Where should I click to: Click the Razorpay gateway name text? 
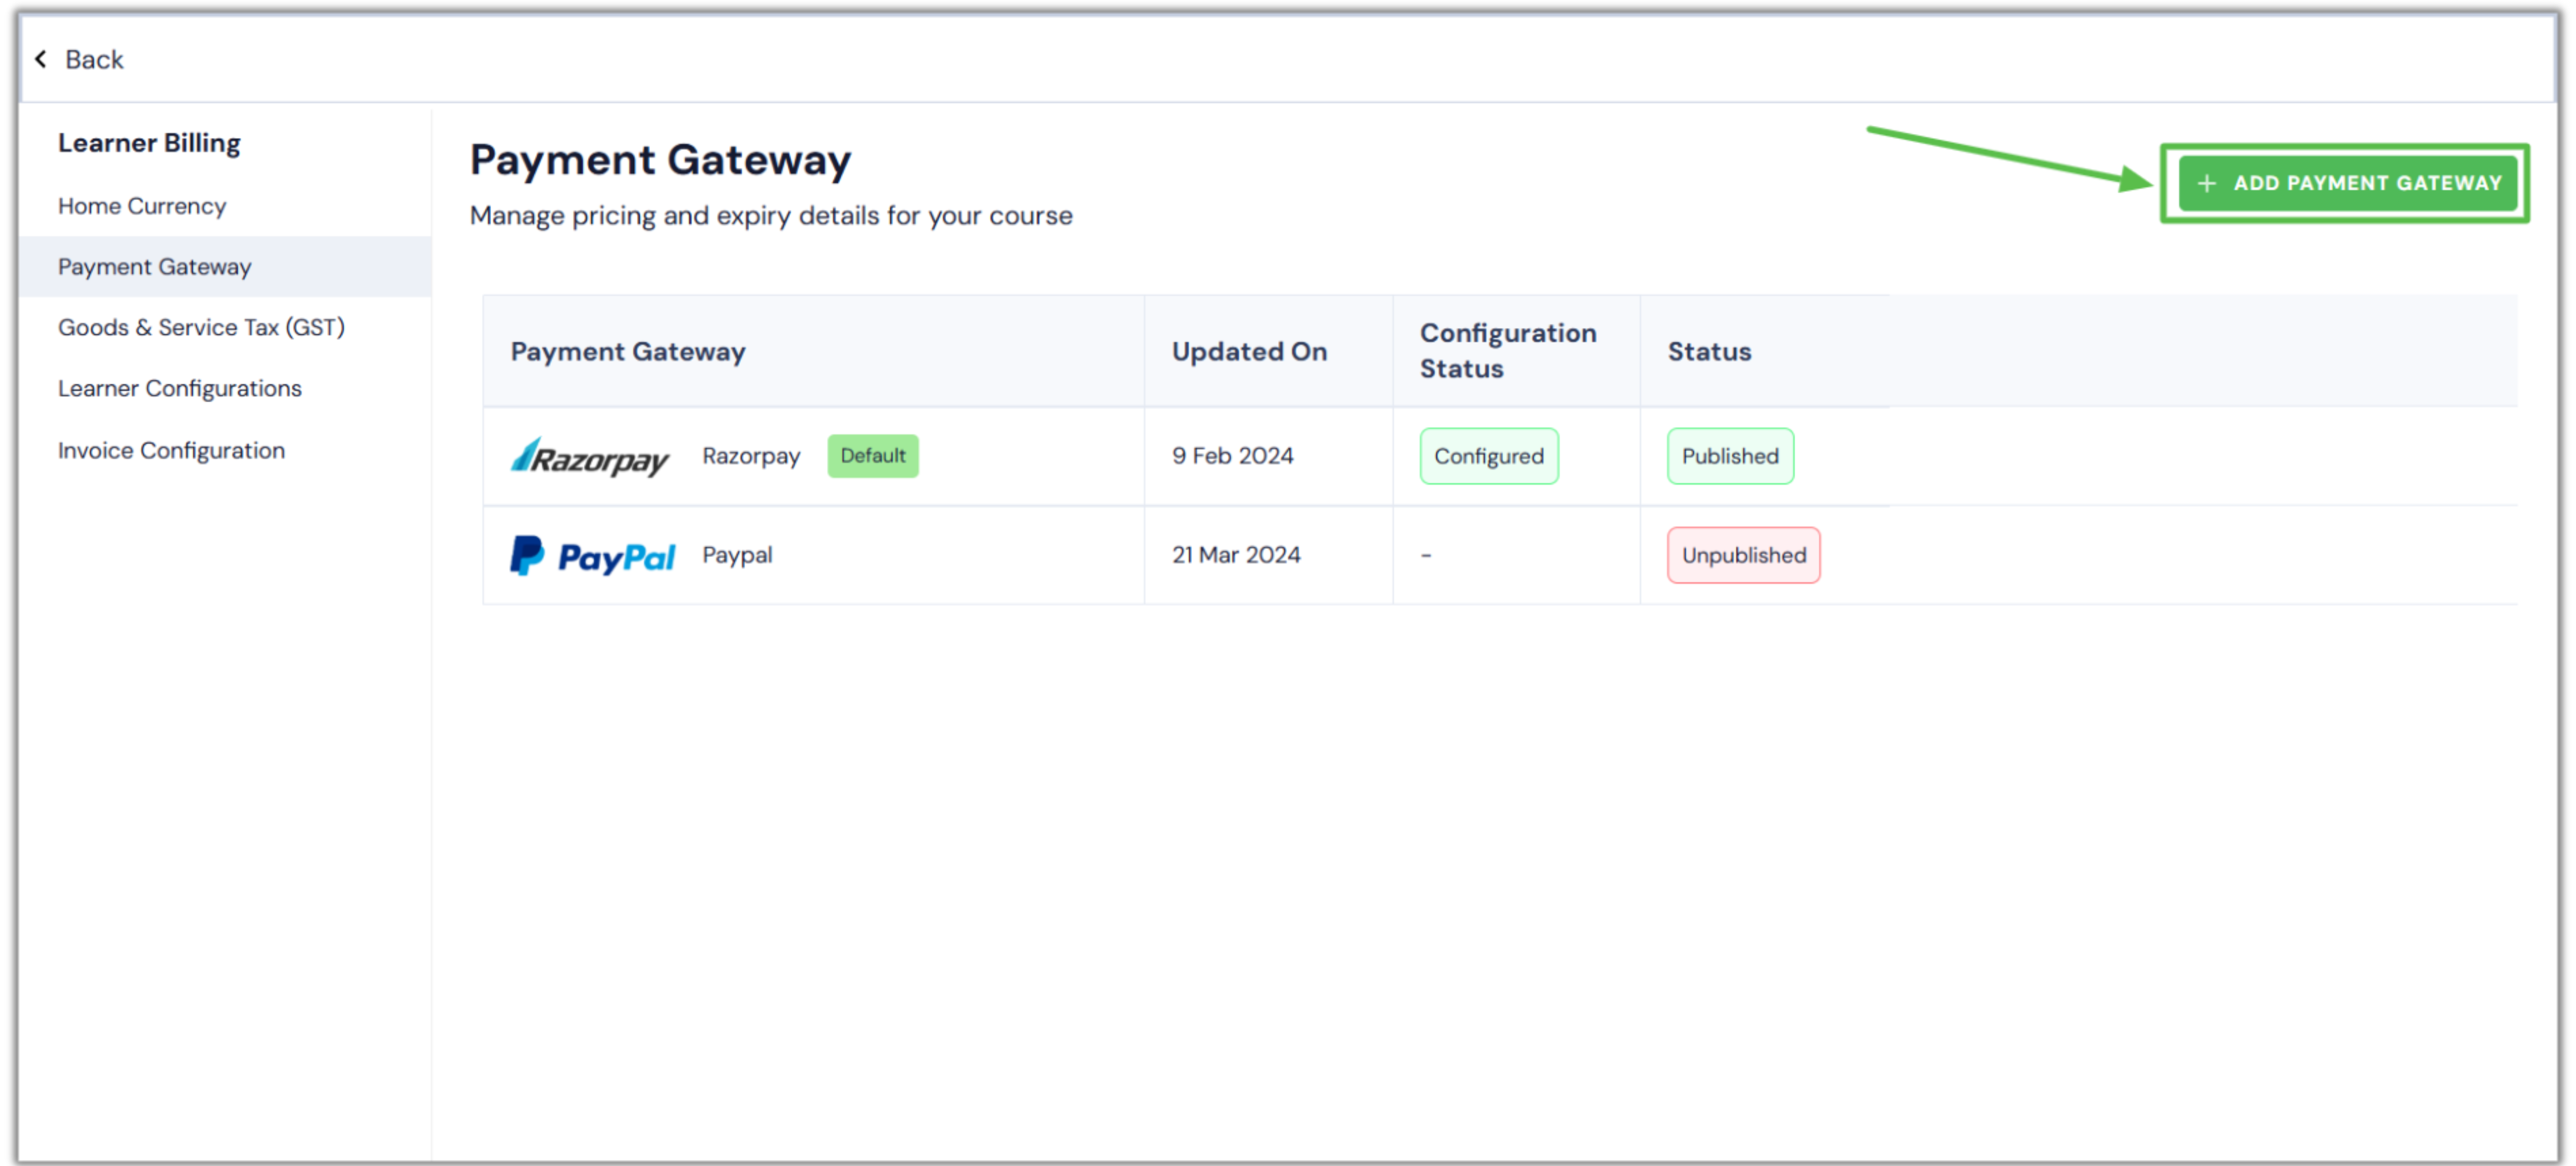pos(751,456)
